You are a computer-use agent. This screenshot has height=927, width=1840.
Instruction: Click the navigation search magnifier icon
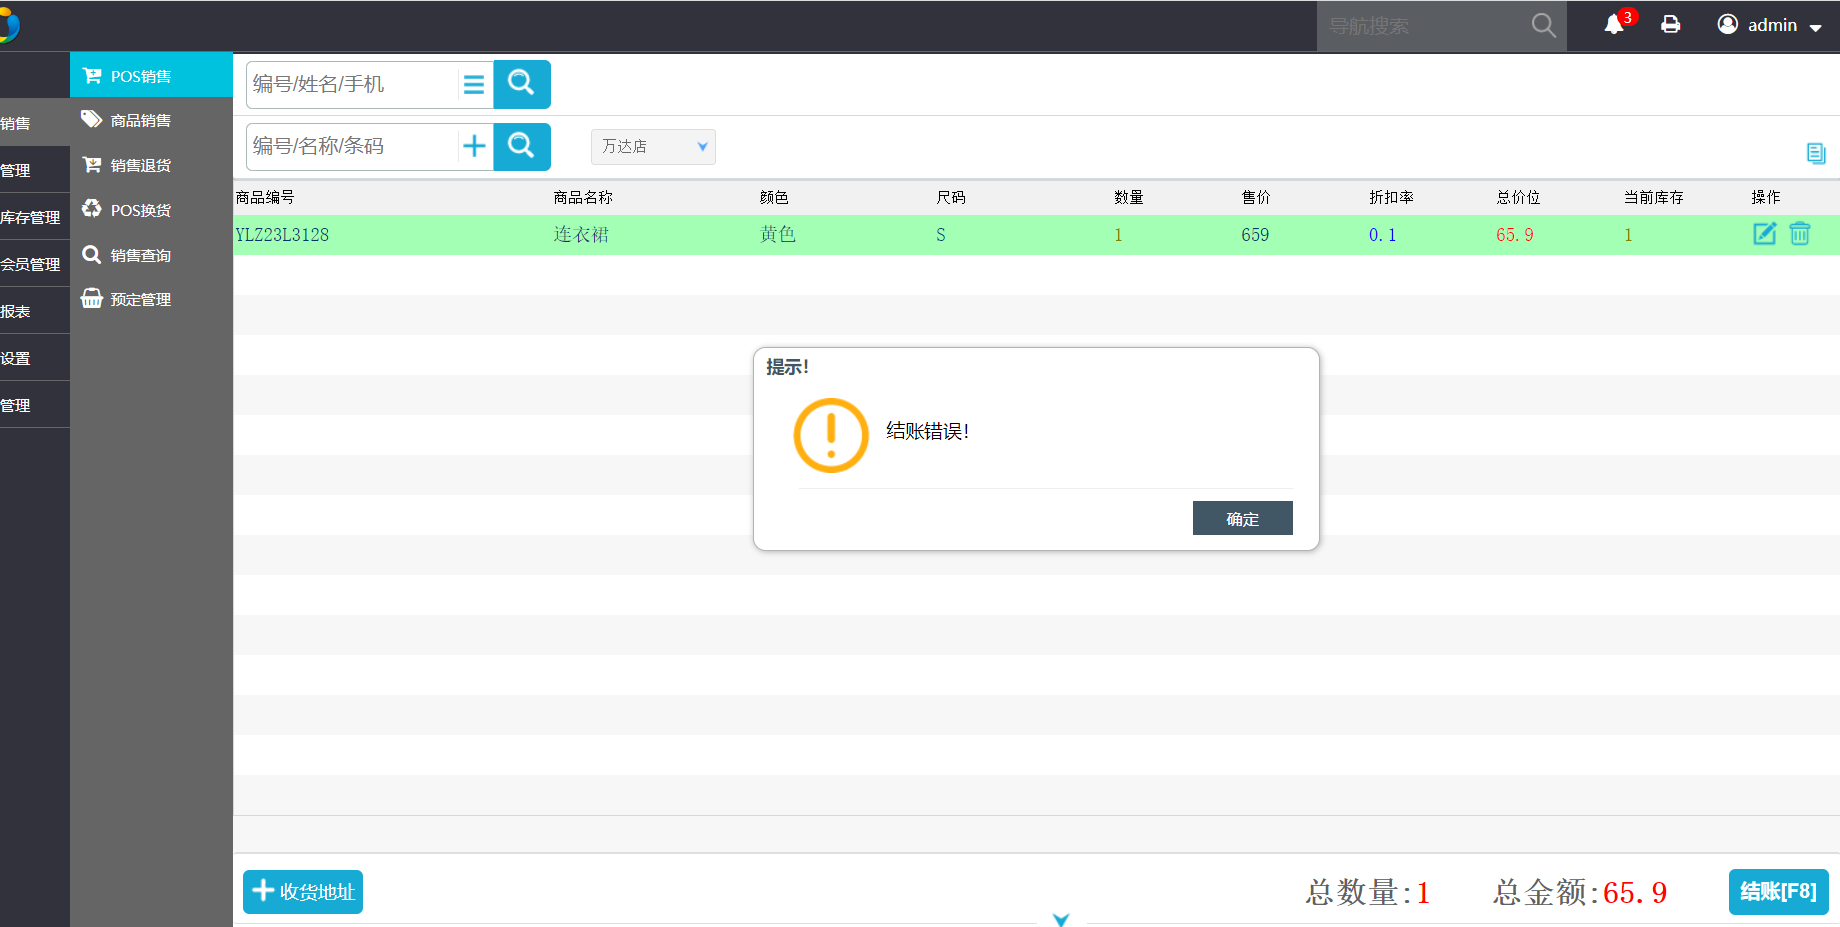click(x=1543, y=26)
